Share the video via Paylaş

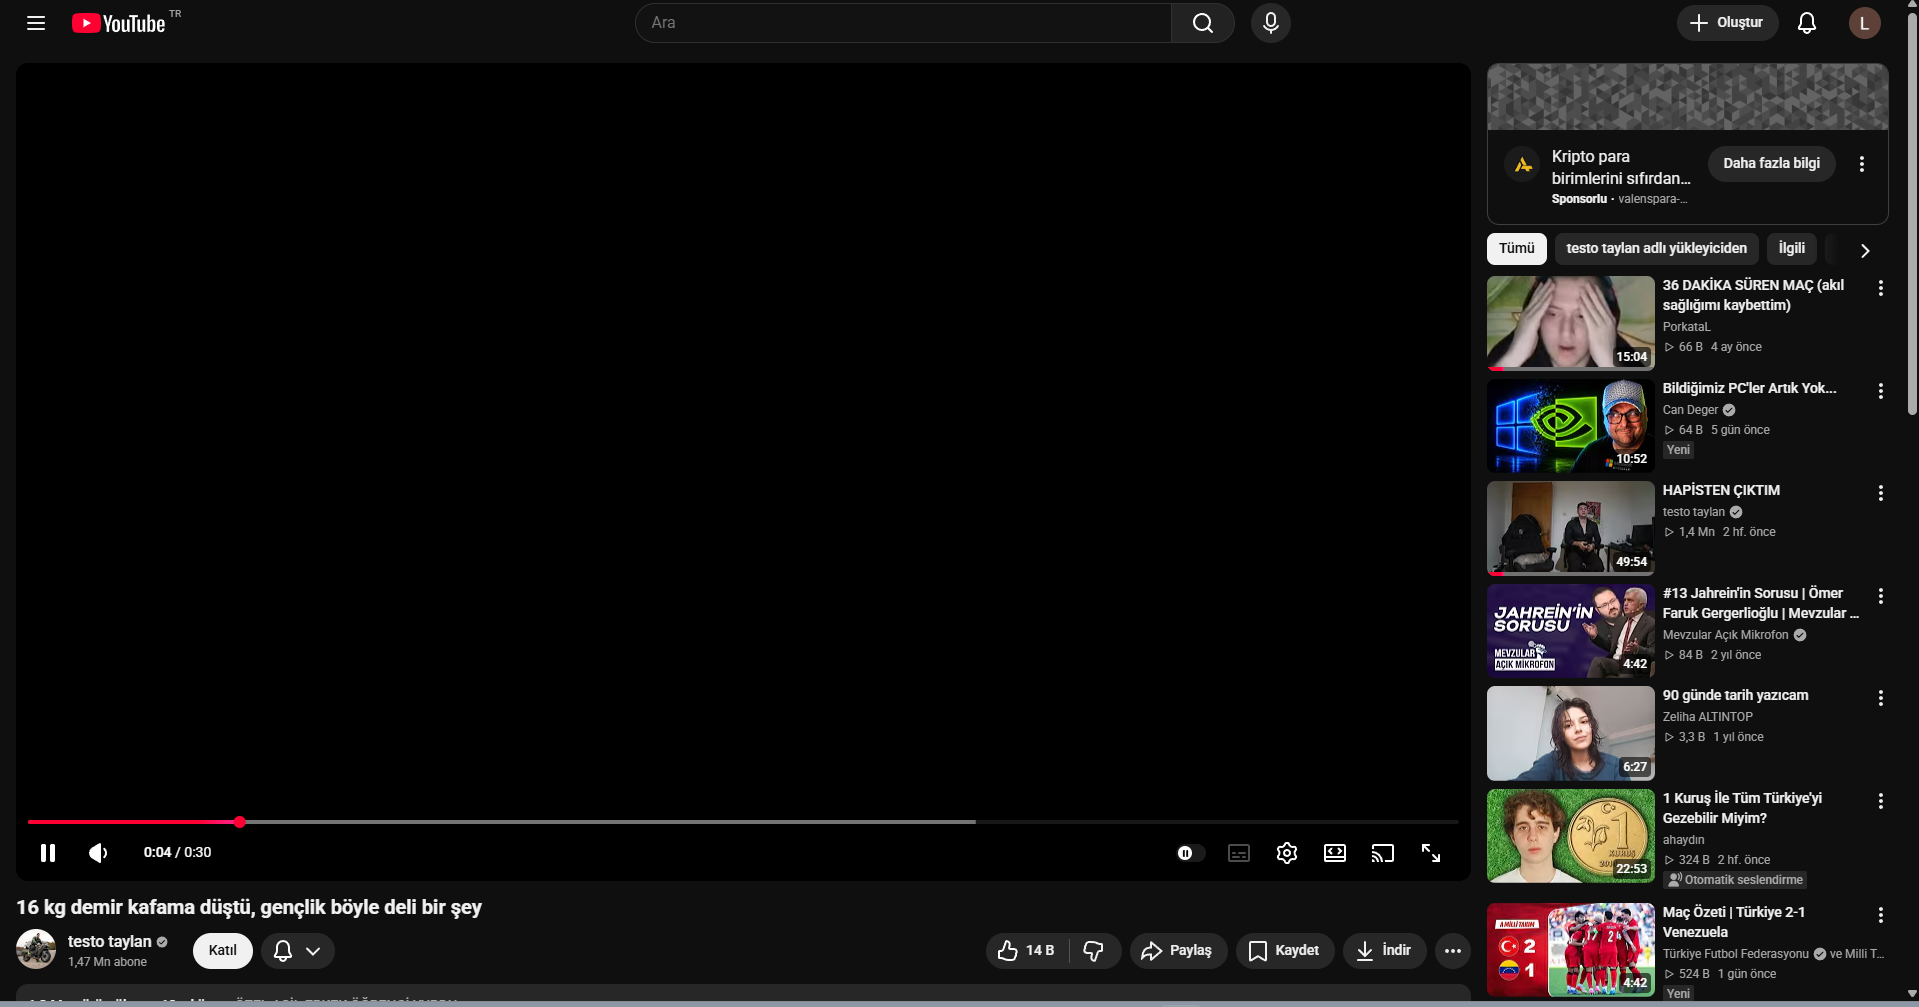(x=1178, y=951)
